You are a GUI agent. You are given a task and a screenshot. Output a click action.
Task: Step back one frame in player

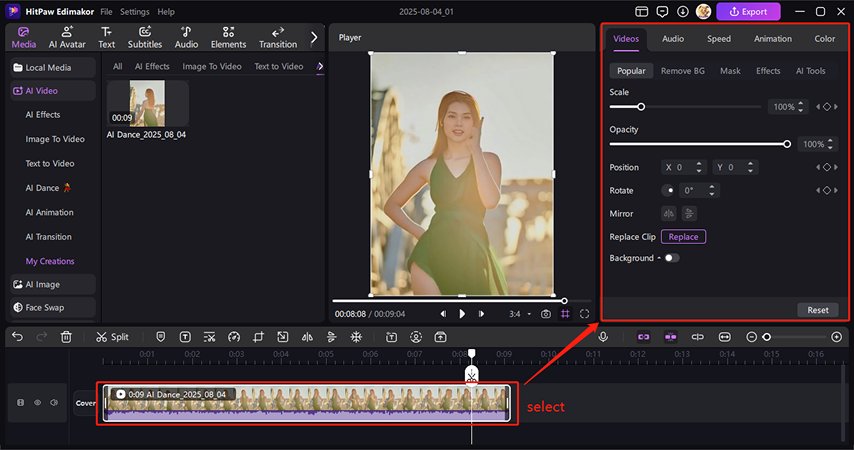(443, 314)
